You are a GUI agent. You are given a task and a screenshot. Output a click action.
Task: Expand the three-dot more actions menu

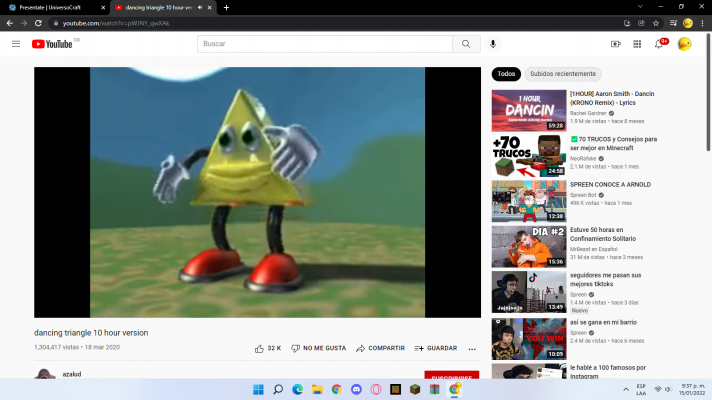click(x=472, y=348)
